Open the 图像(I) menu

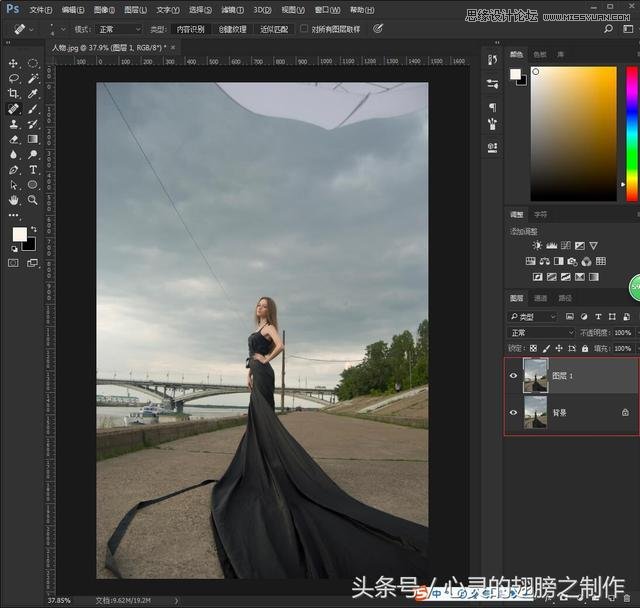(102, 9)
